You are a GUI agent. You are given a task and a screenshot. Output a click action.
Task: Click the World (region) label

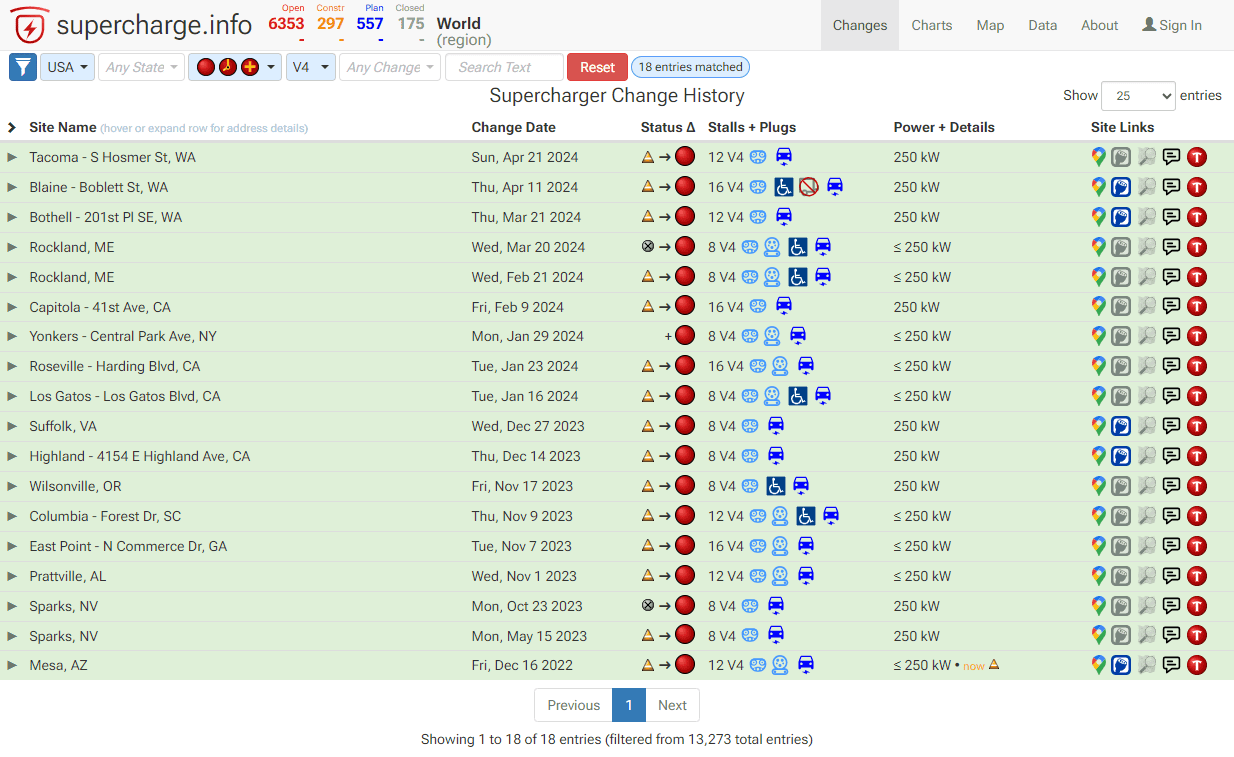[464, 31]
